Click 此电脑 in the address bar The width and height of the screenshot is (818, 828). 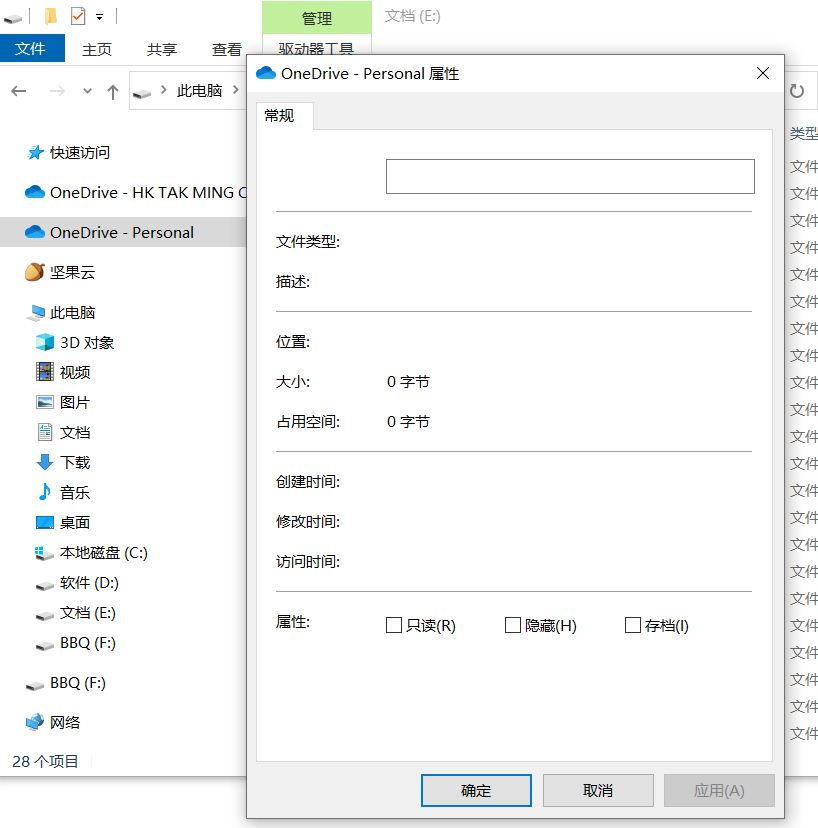coord(200,91)
